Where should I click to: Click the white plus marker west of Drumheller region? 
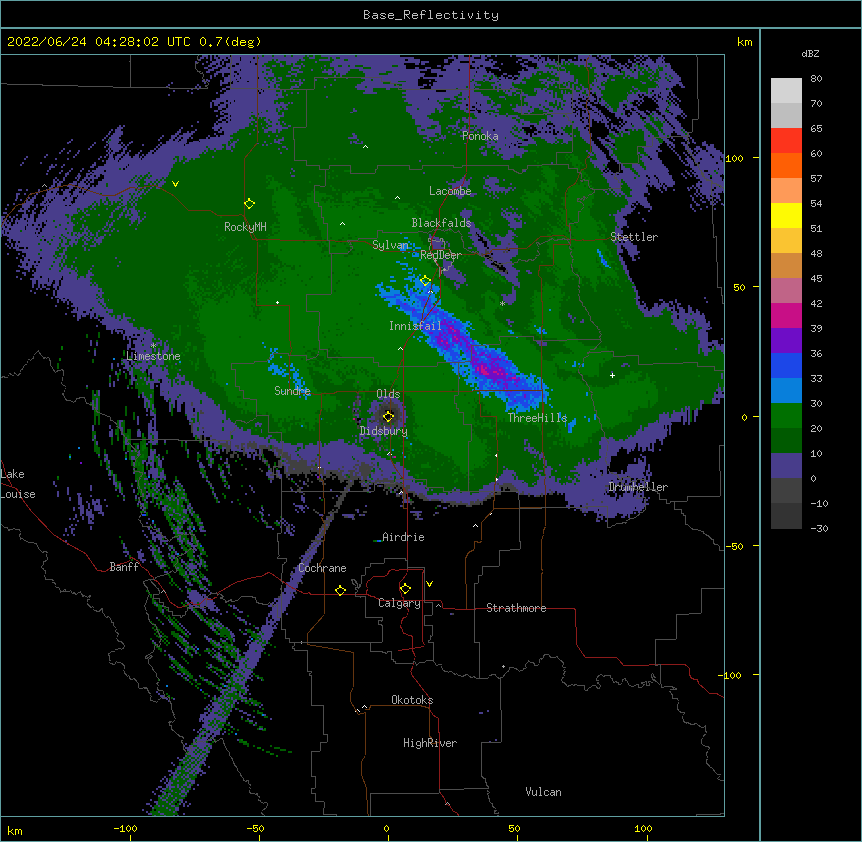pos(612,375)
